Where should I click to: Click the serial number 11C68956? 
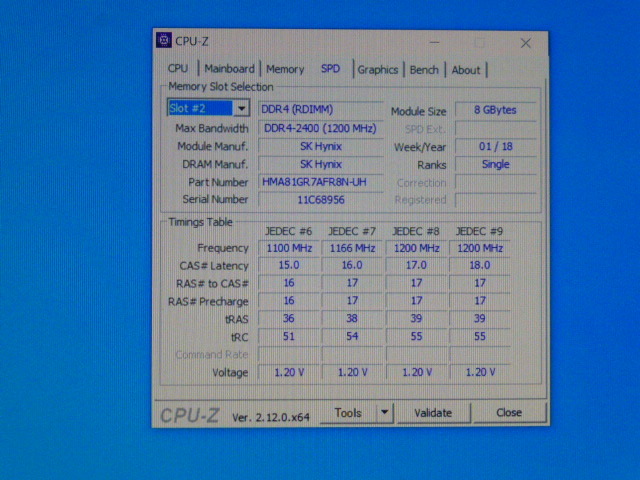[321, 200]
